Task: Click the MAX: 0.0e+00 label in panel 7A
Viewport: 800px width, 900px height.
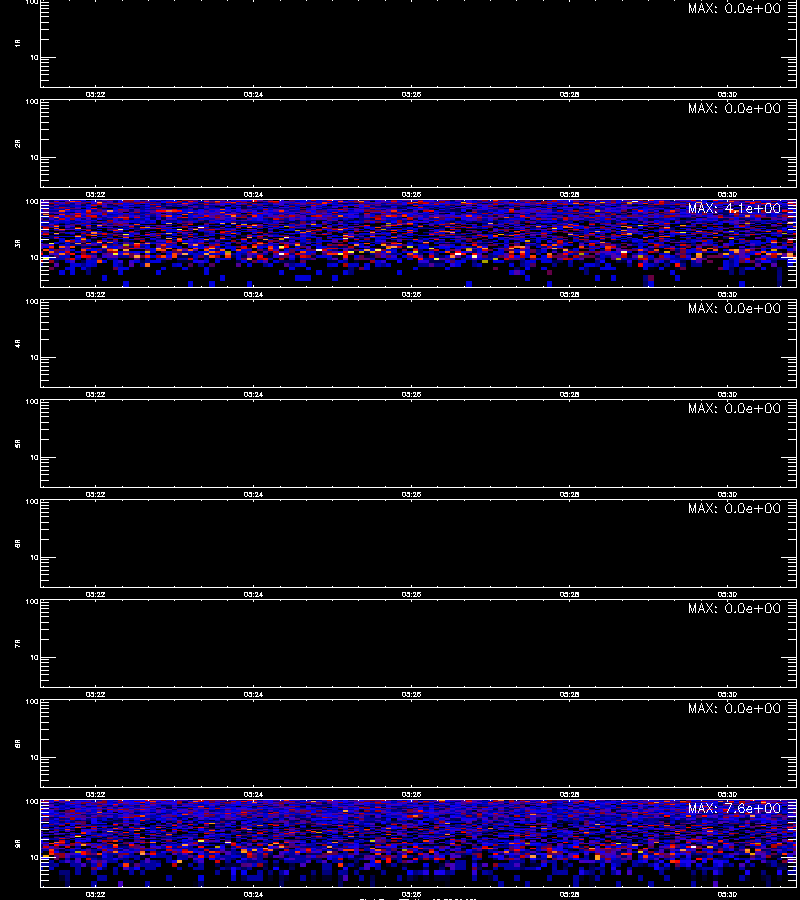Action: 734,608
